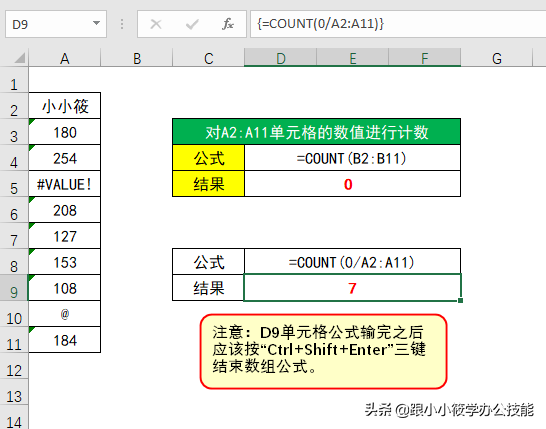
Task: Select cell A2 containing 小小筱
Action: pos(65,106)
